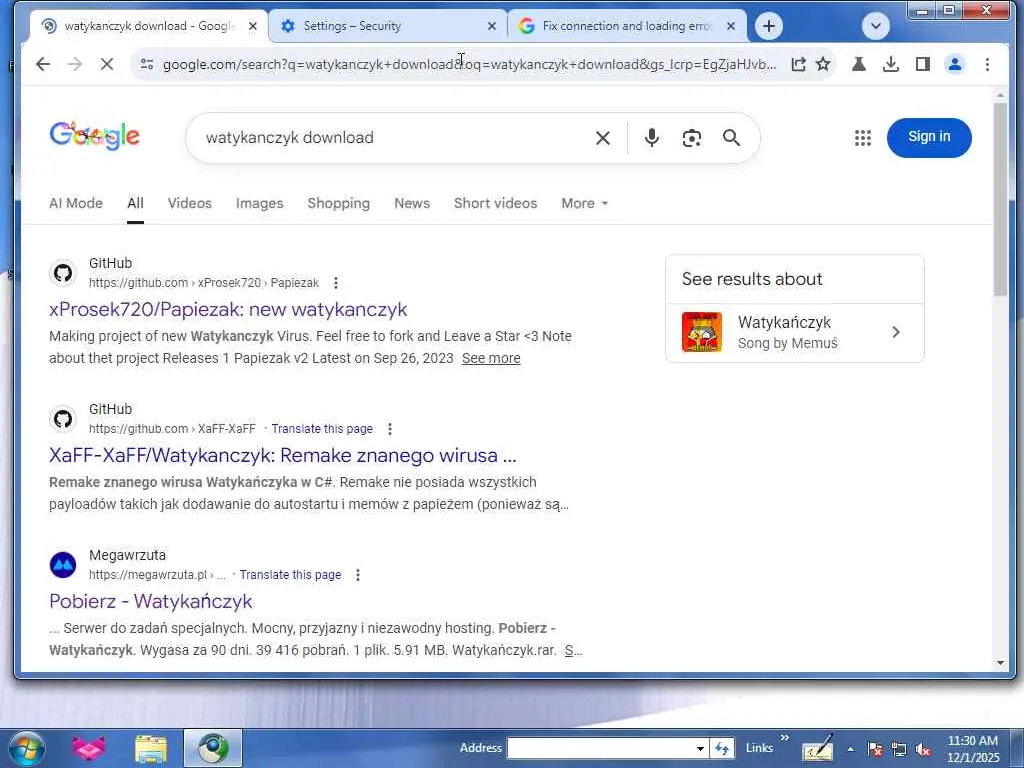Viewport: 1024px width, 768px height.
Task: Open the AI Mode search tab
Action: click(76, 203)
